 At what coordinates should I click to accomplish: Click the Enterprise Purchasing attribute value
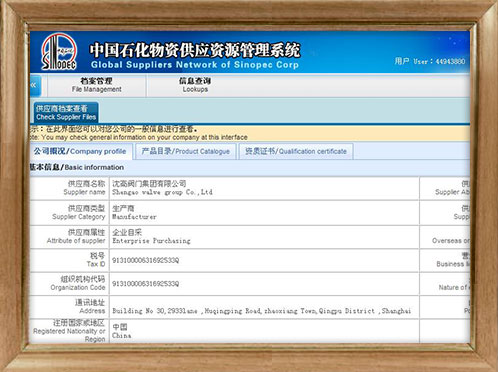[x=151, y=241]
